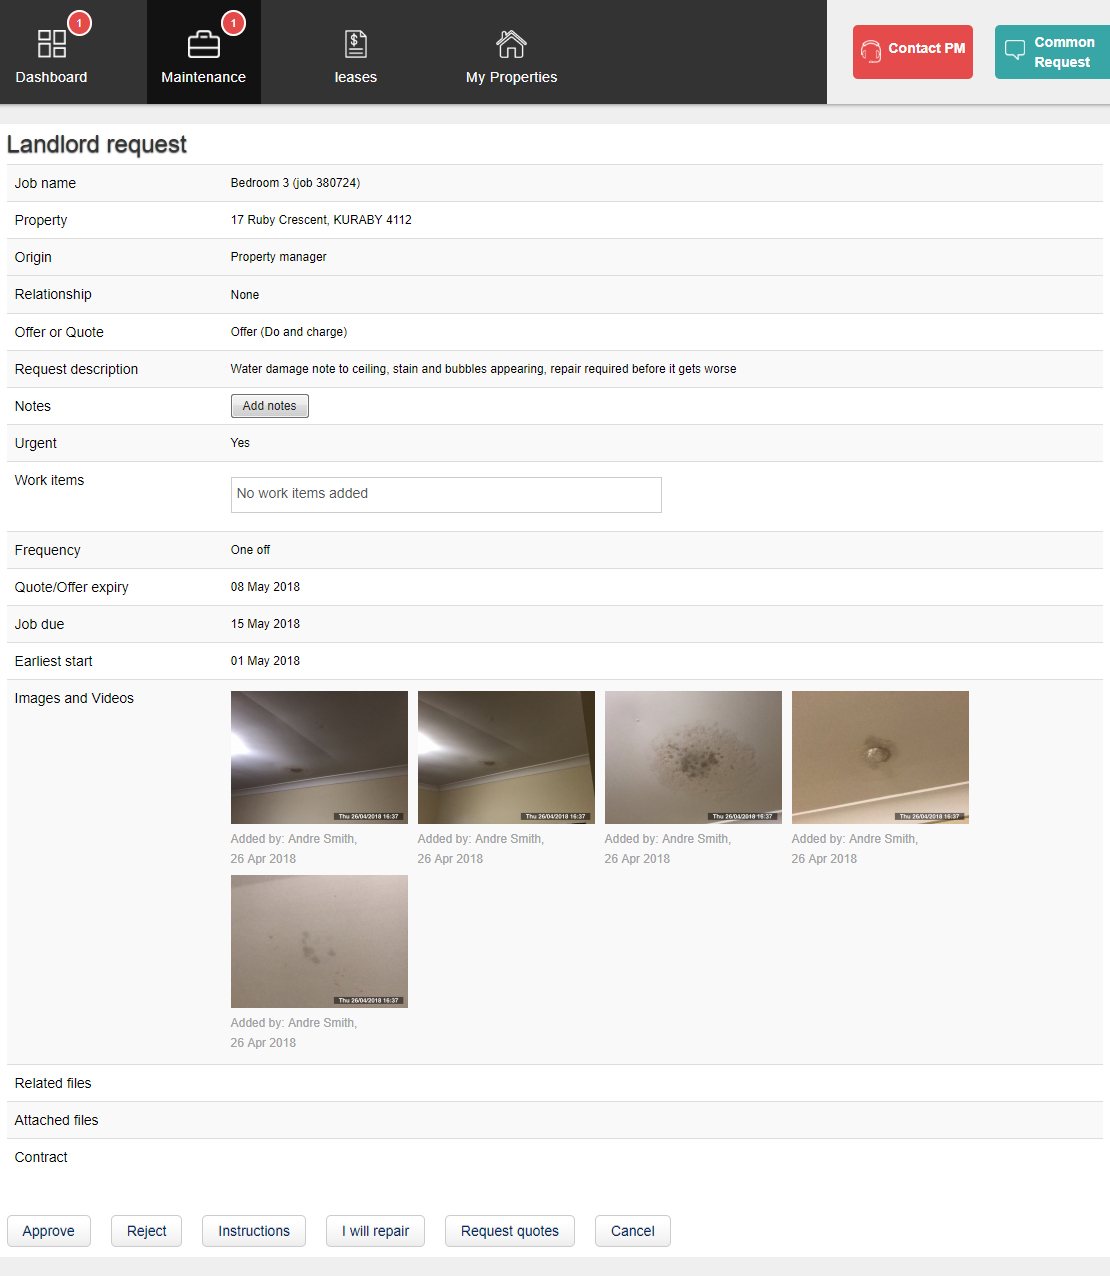Select the I will repair button
The width and height of the screenshot is (1110, 1276).
[x=375, y=1231]
